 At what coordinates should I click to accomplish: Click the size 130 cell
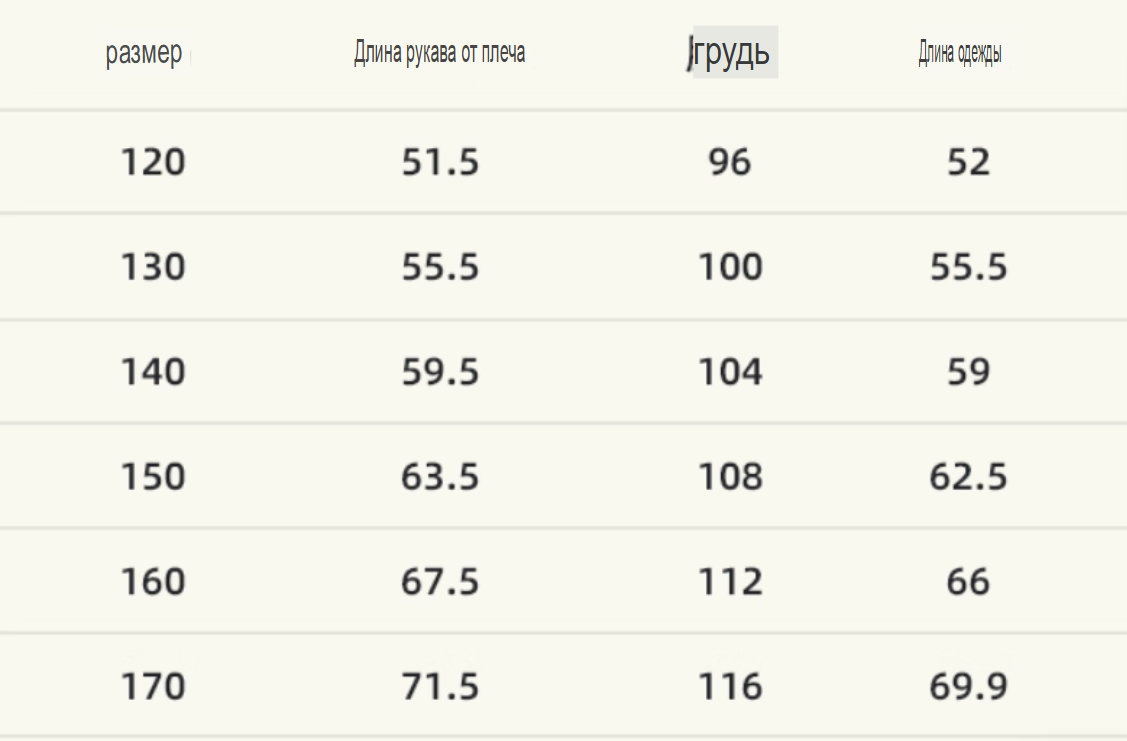point(153,267)
